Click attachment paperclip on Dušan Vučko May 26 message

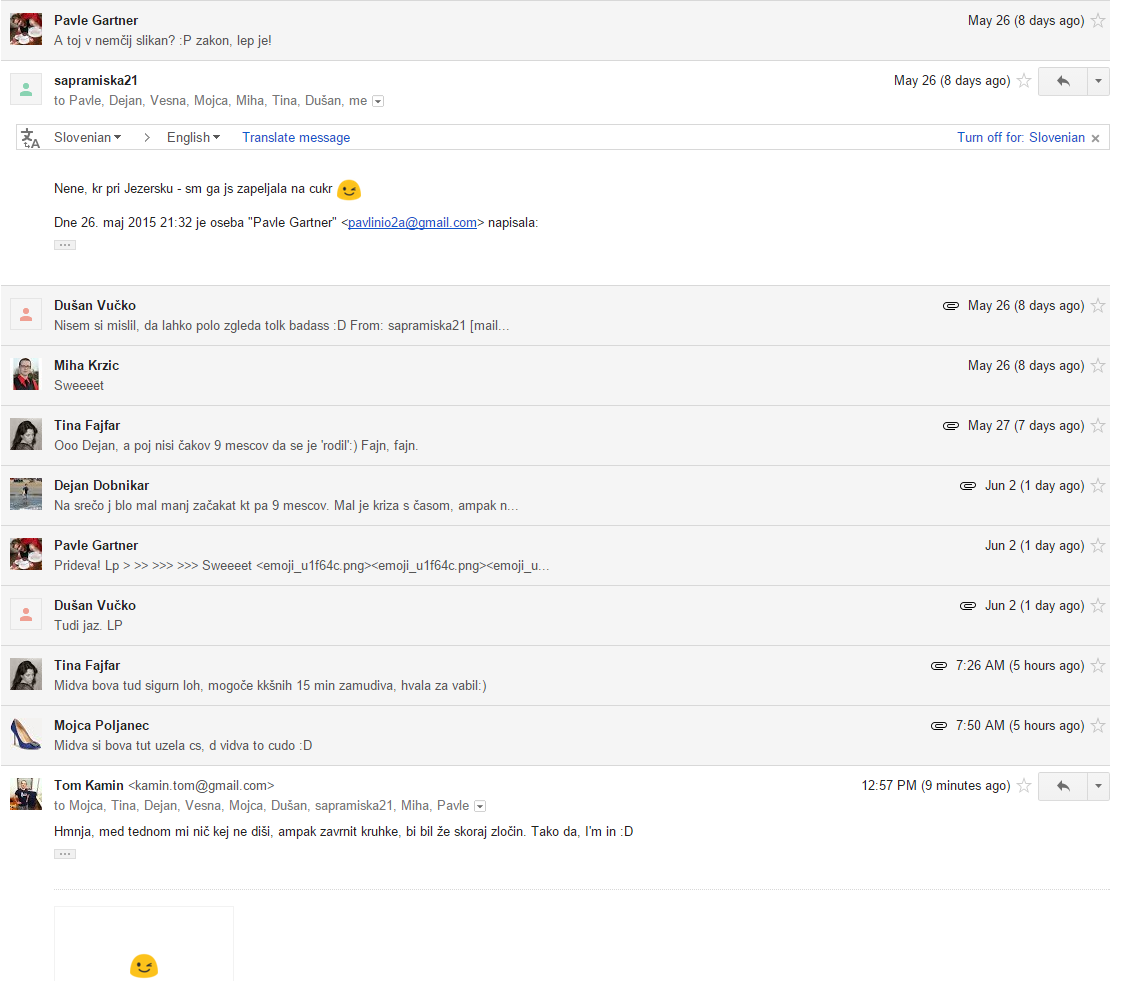coord(951,306)
